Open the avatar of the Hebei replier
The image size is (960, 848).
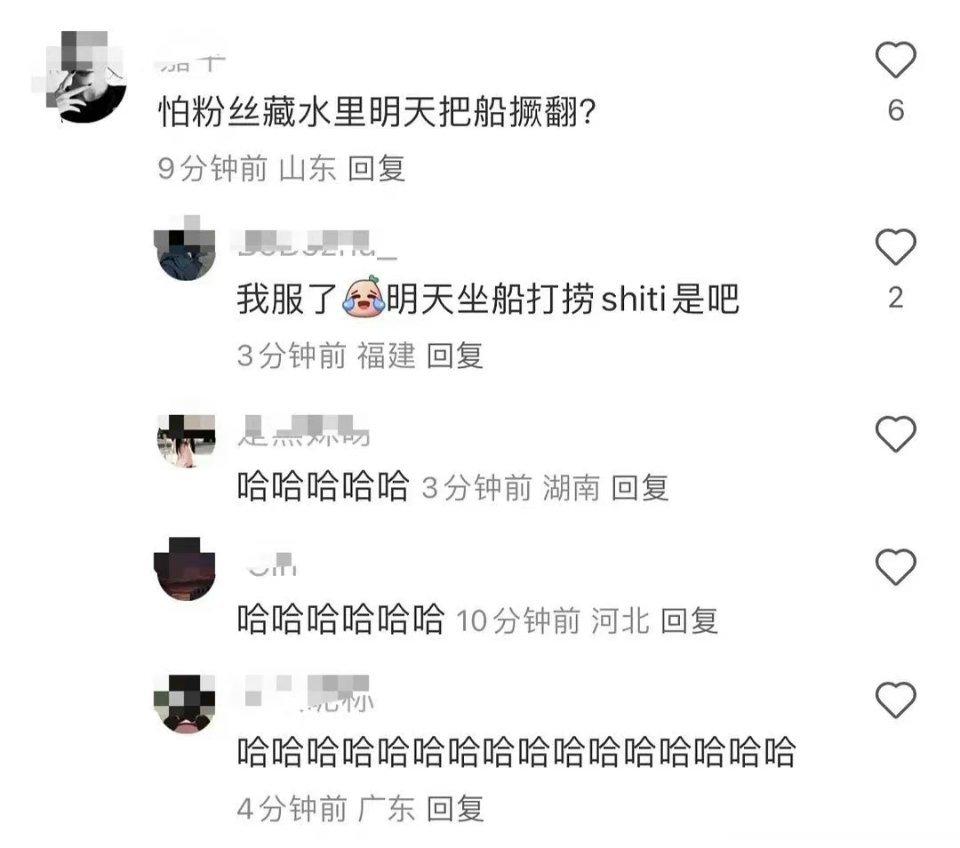(184, 569)
